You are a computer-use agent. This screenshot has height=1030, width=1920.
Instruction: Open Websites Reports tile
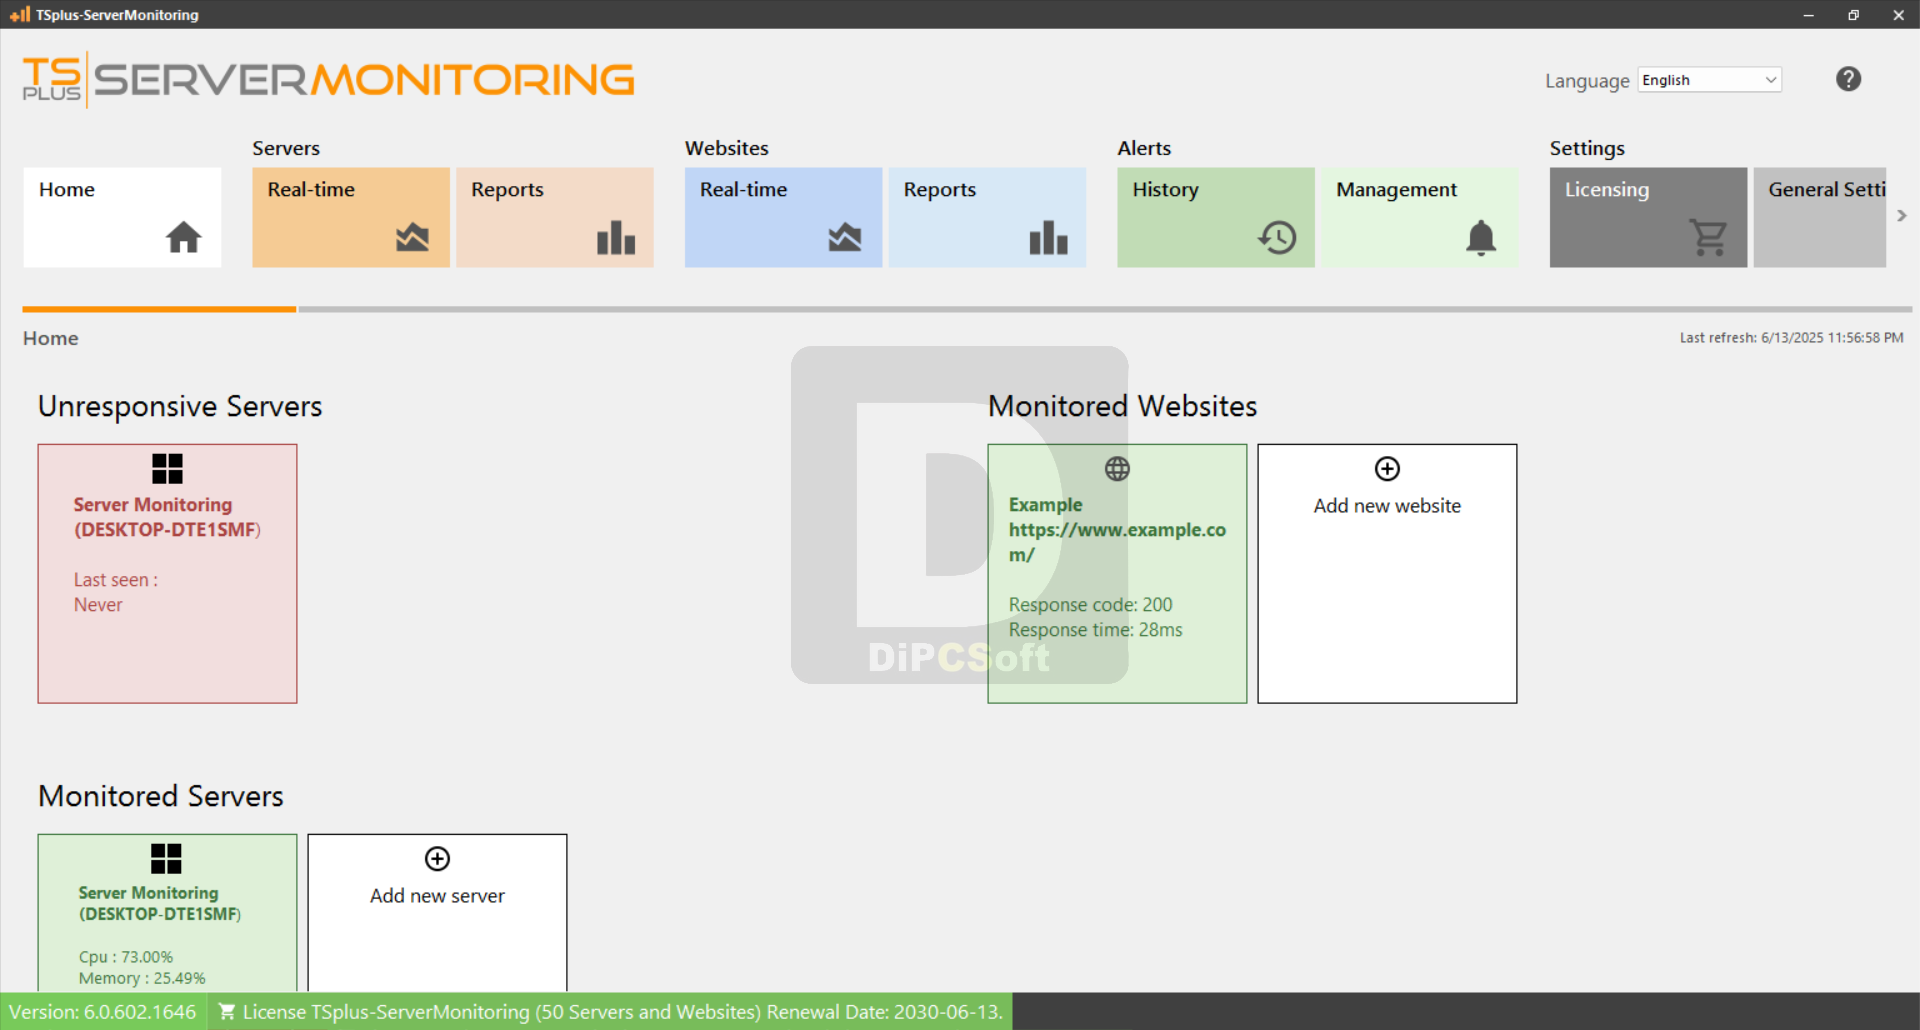tap(987, 217)
